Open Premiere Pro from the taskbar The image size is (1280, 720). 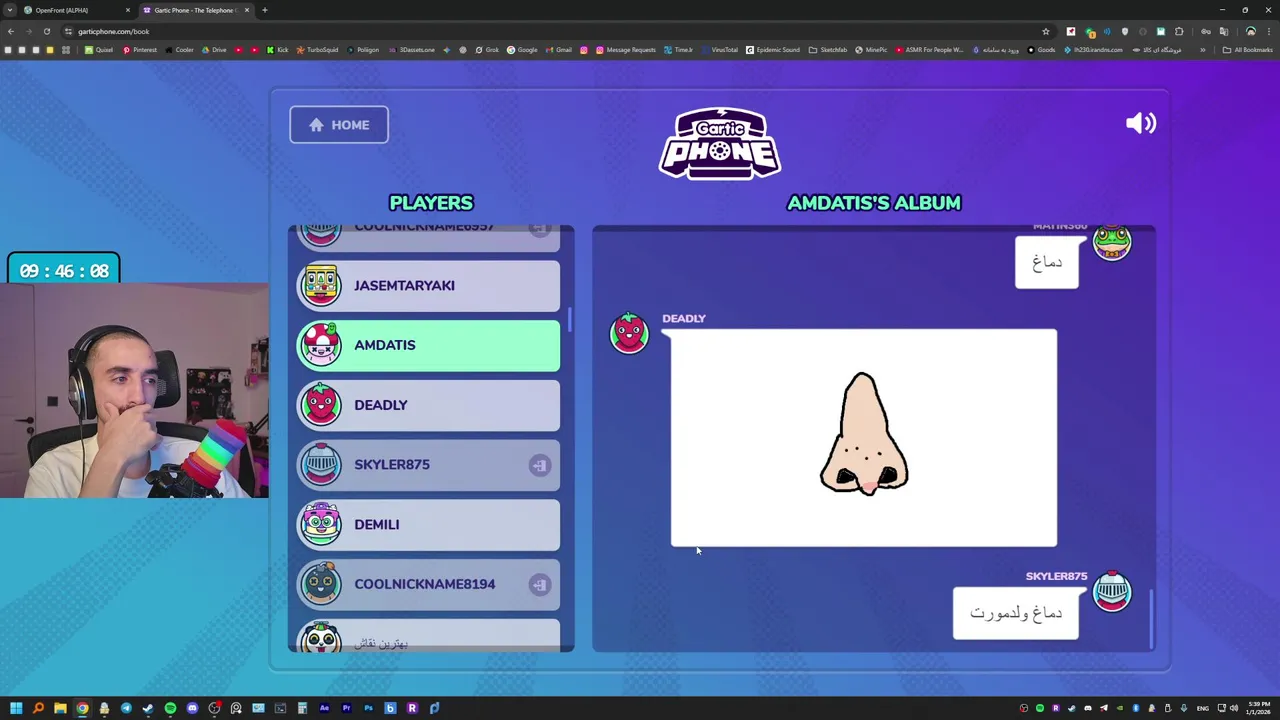click(x=346, y=708)
